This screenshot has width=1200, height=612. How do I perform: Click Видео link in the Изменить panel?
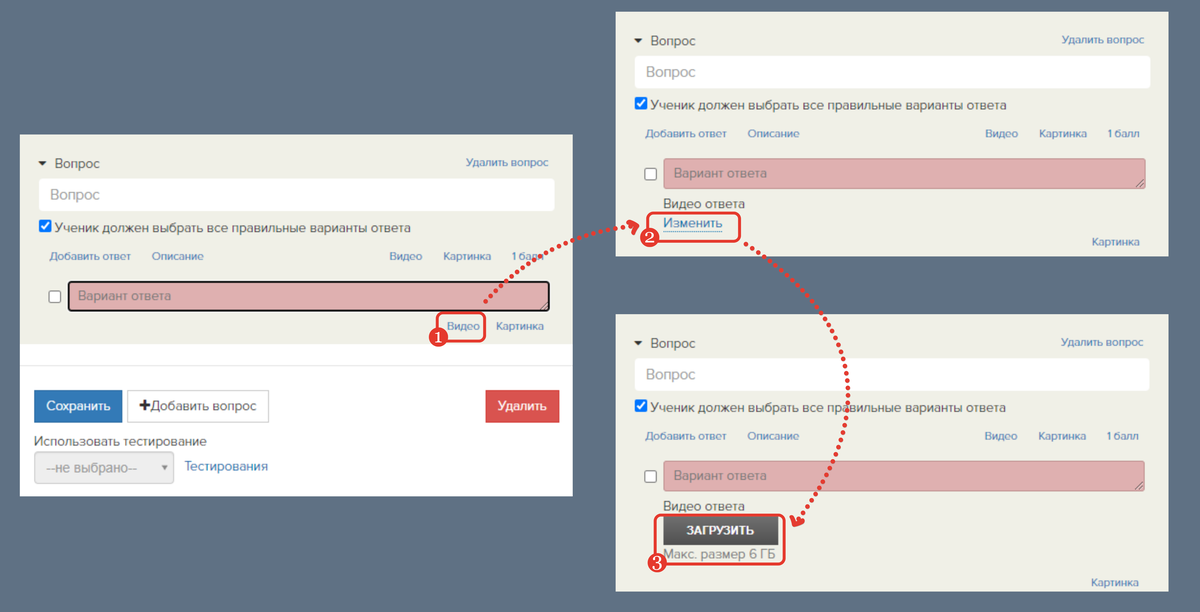[1001, 133]
